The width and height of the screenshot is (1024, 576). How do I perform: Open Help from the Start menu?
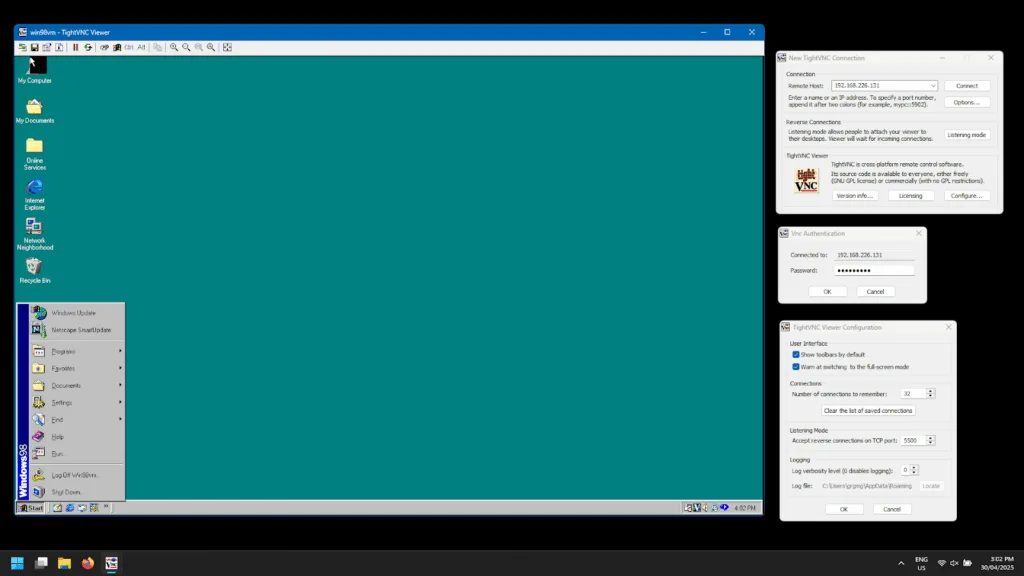pos(77,436)
